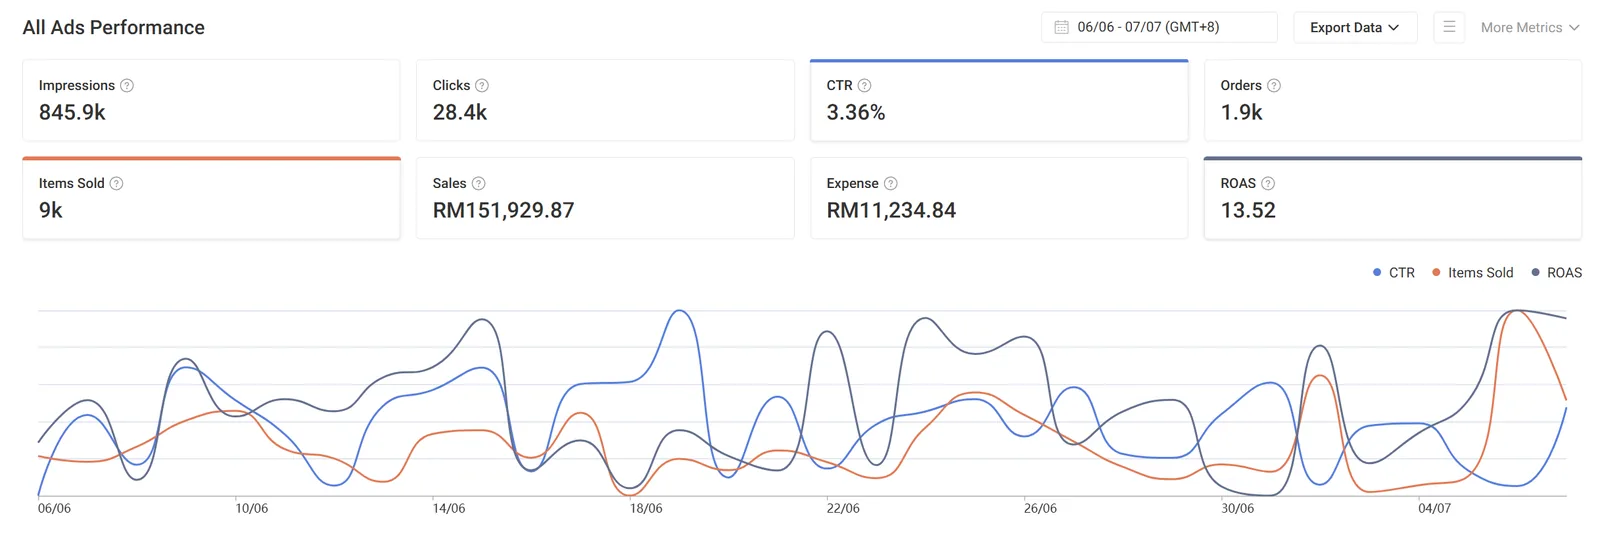Click the 26/06 axis label
The image size is (1600, 539).
click(1040, 509)
